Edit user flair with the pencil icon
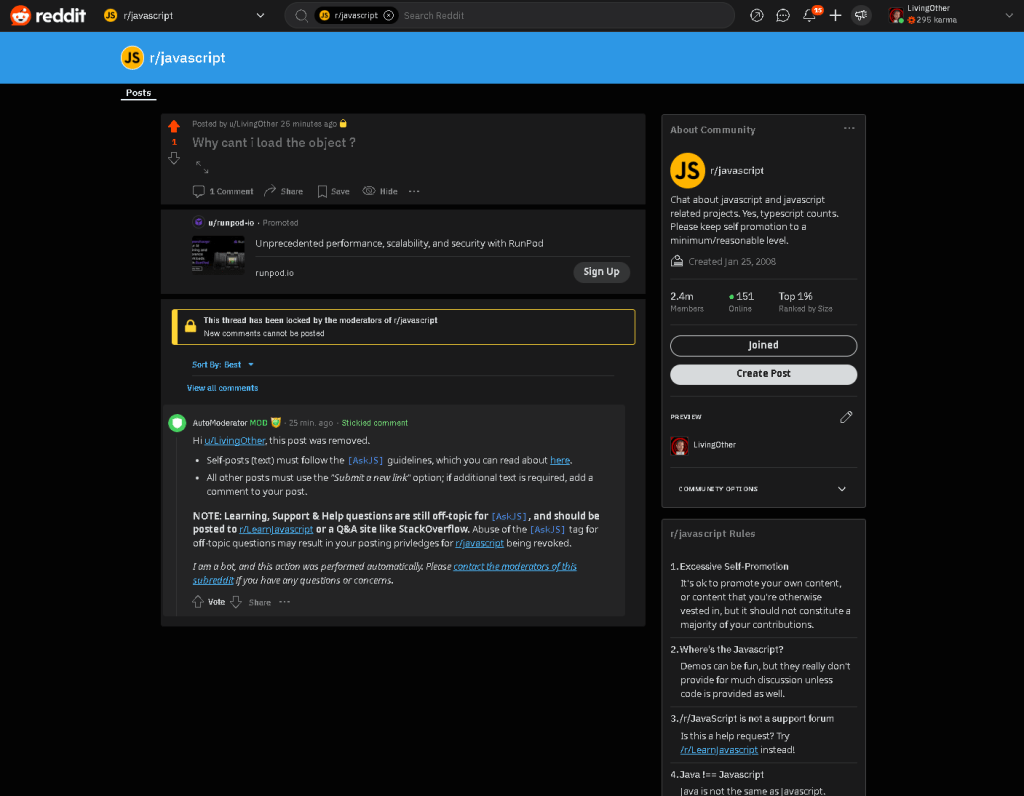The width and height of the screenshot is (1024, 796). 846,417
